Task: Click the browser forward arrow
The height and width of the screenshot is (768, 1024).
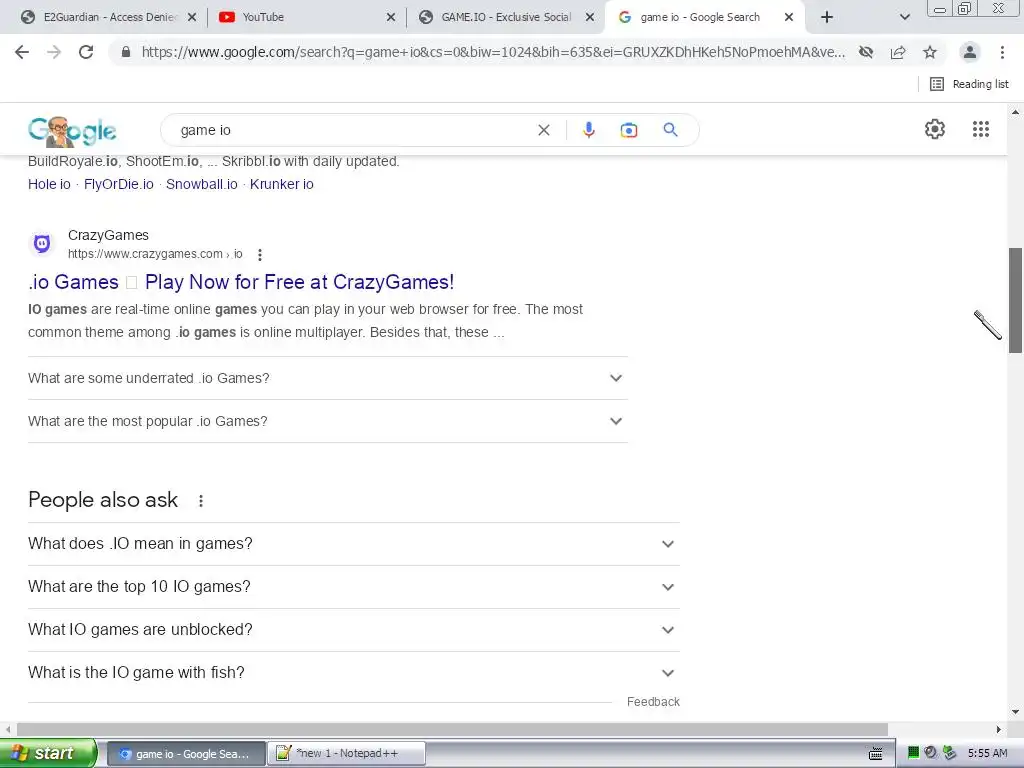Action: pos(54,52)
